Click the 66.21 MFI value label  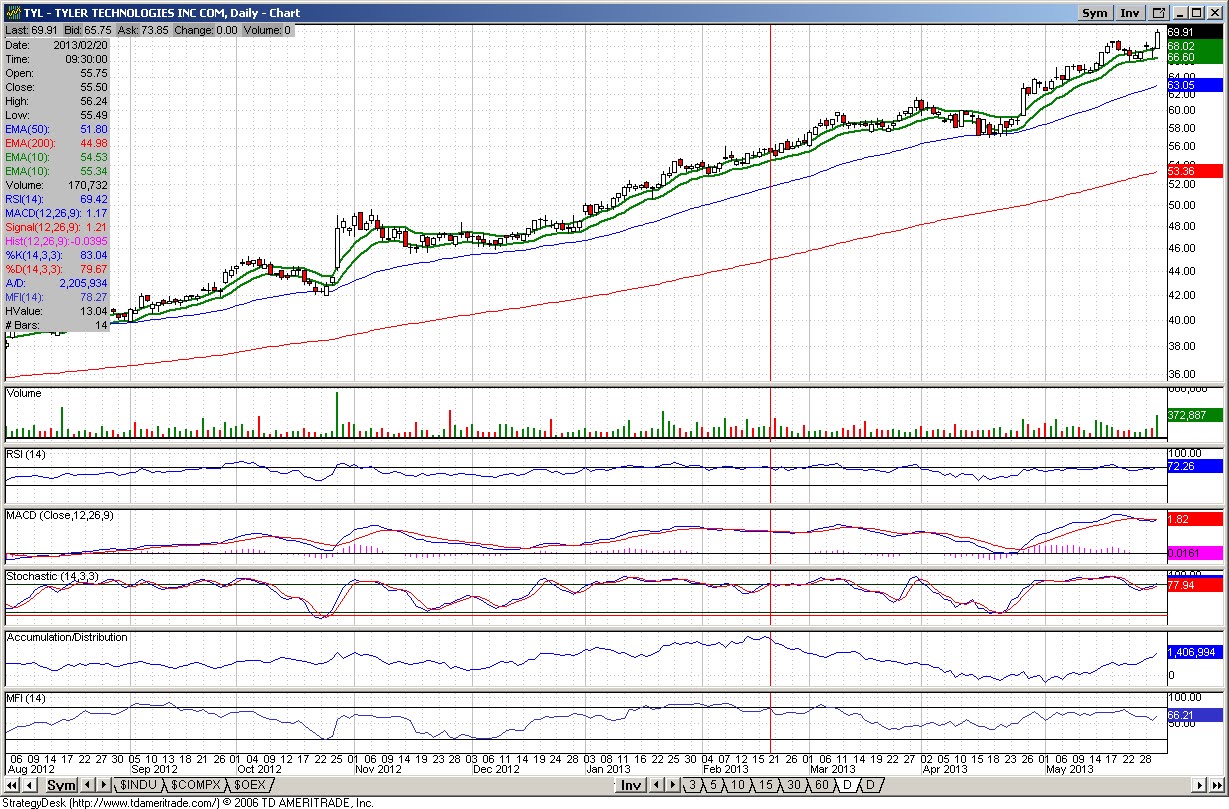(x=1194, y=715)
